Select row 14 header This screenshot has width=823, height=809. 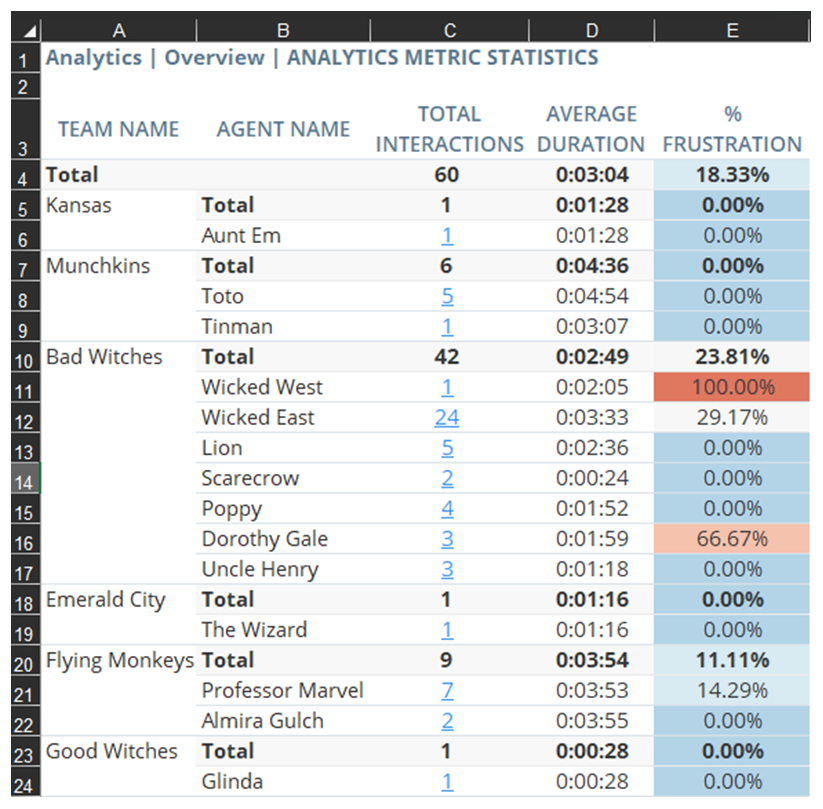(x=25, y=478)
